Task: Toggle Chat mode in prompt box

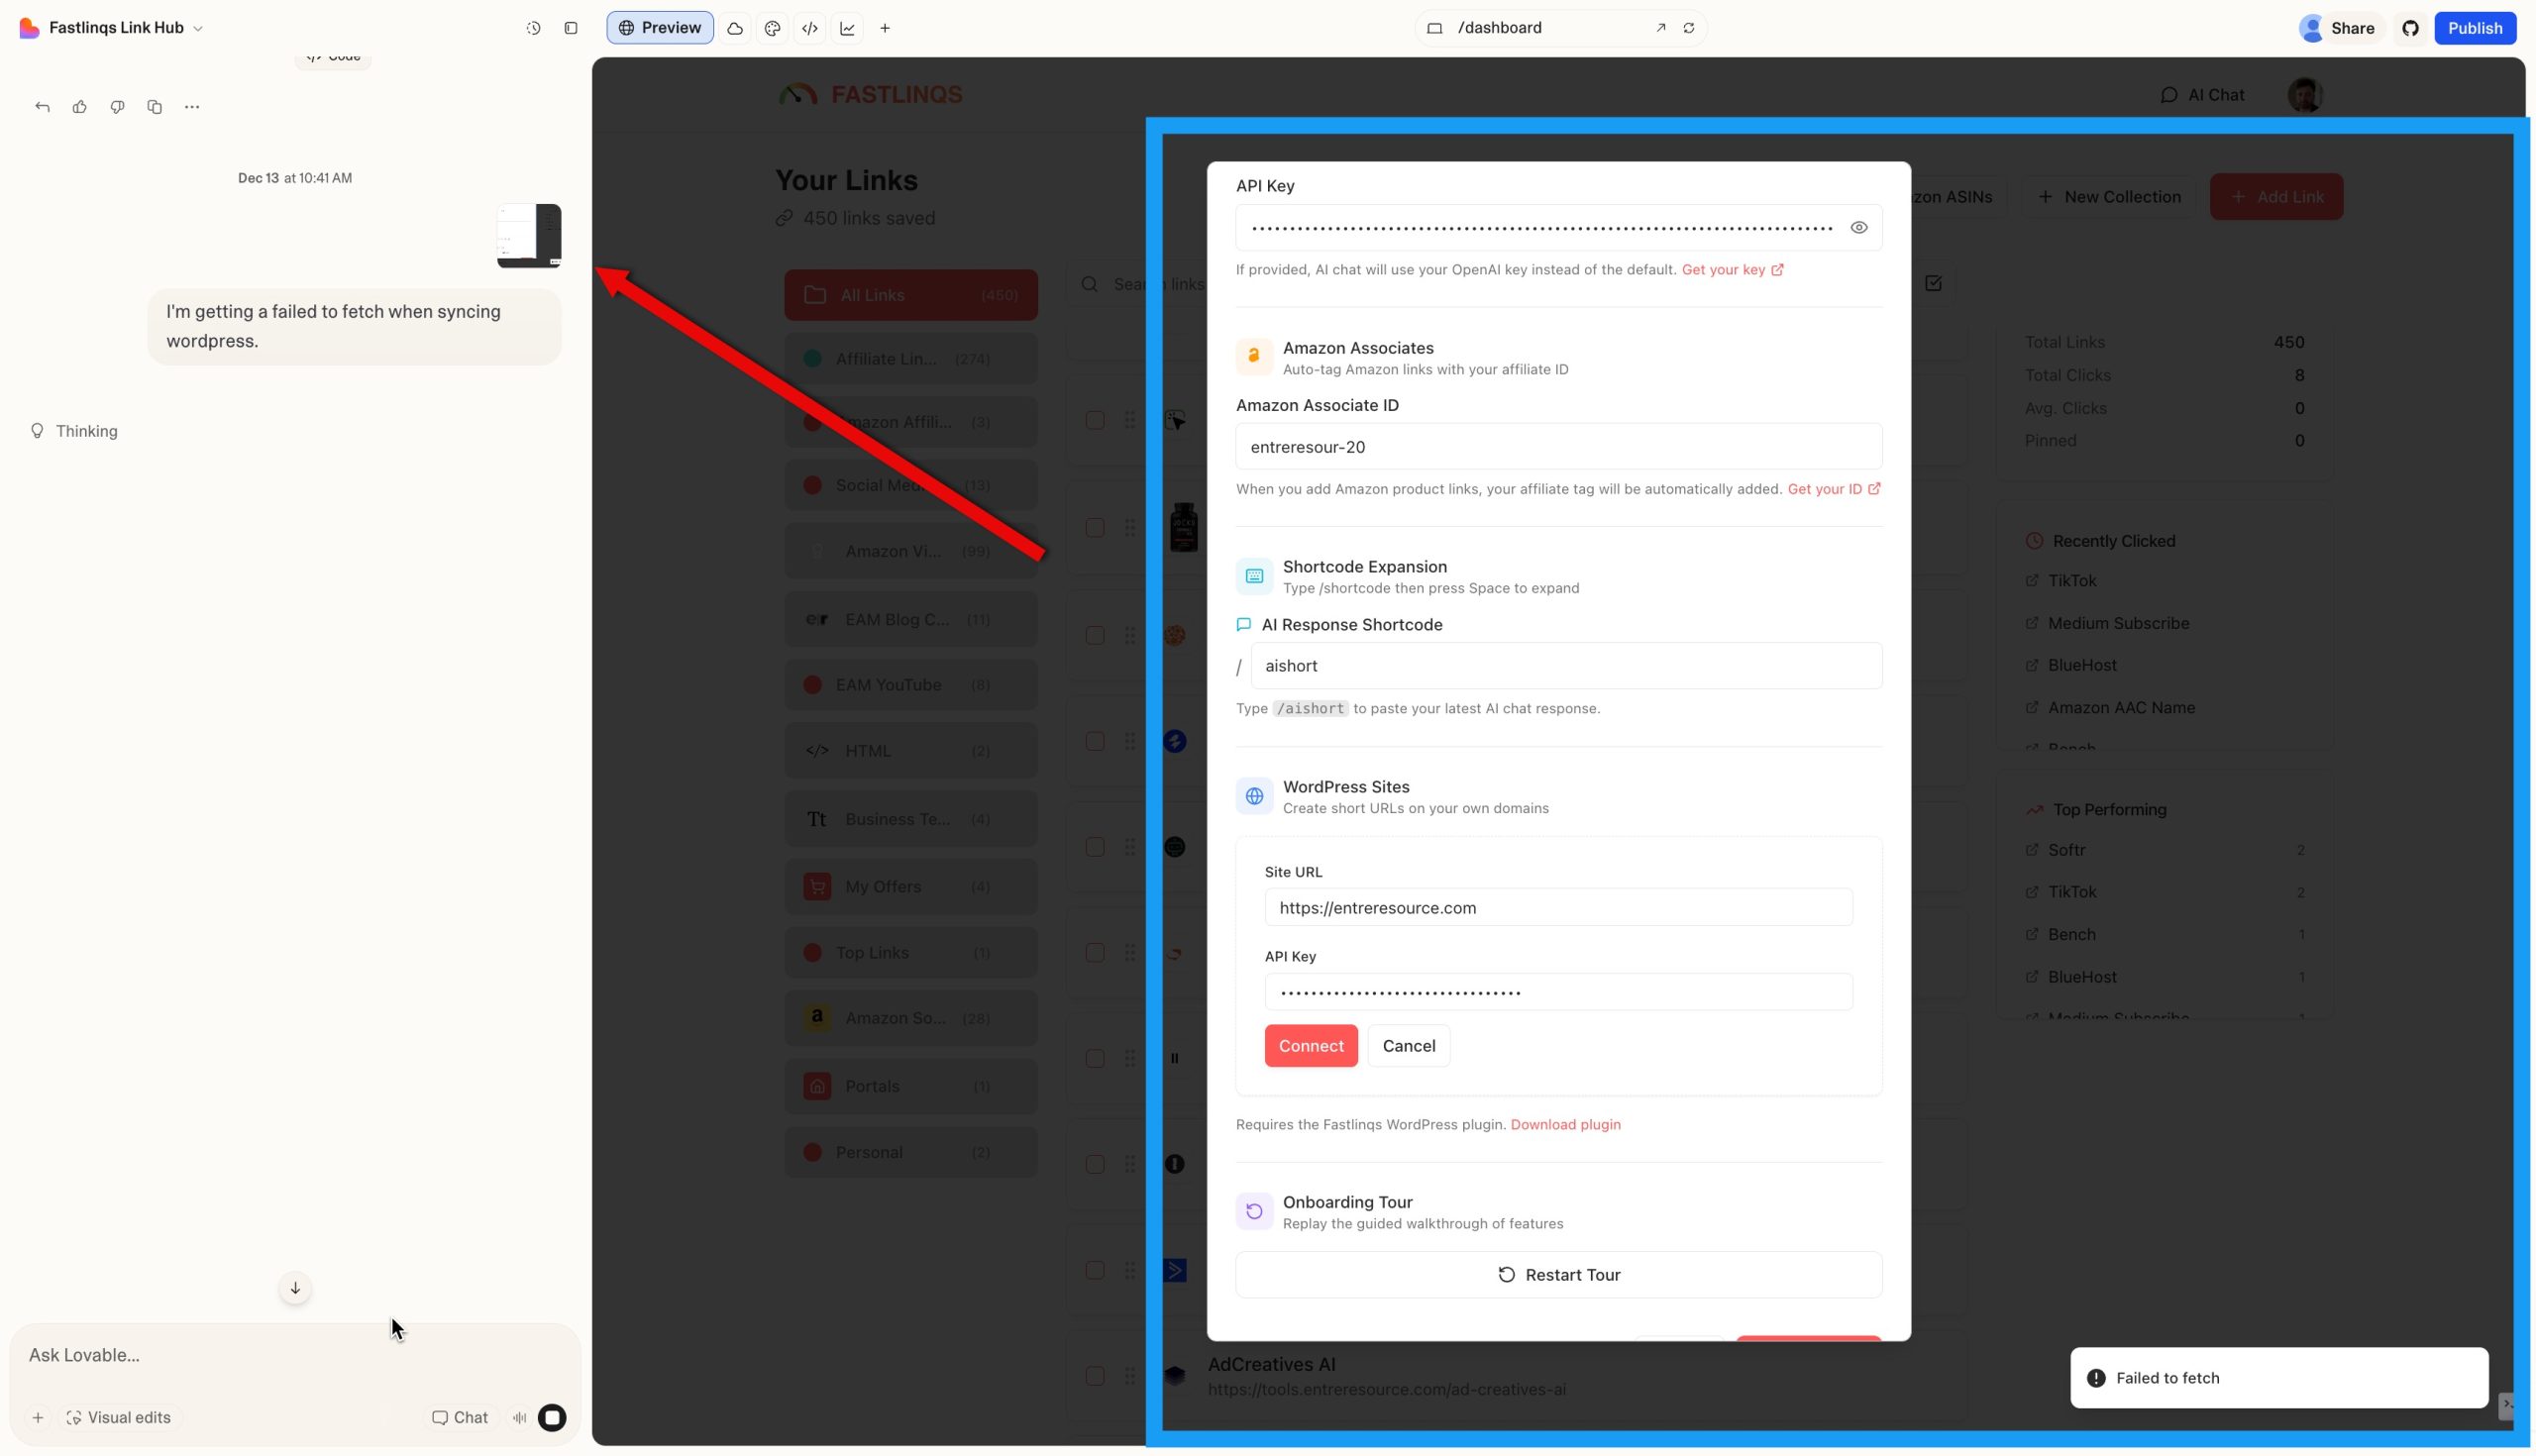Action: tap(460, 1417)
